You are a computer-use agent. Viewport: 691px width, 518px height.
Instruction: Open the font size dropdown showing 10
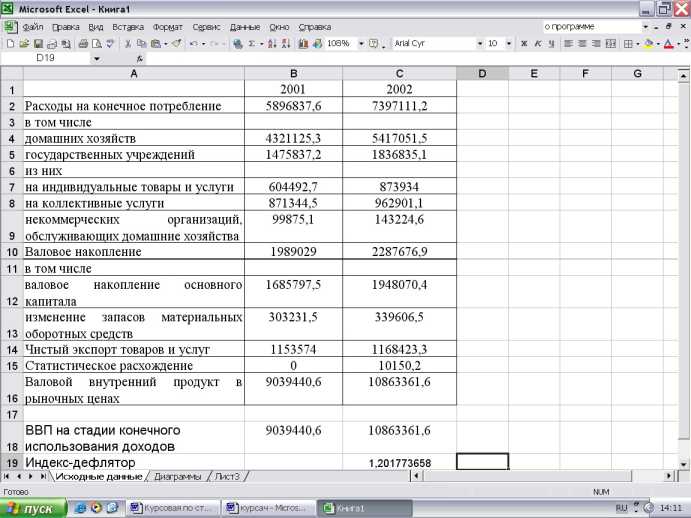(x=509, y=44)
